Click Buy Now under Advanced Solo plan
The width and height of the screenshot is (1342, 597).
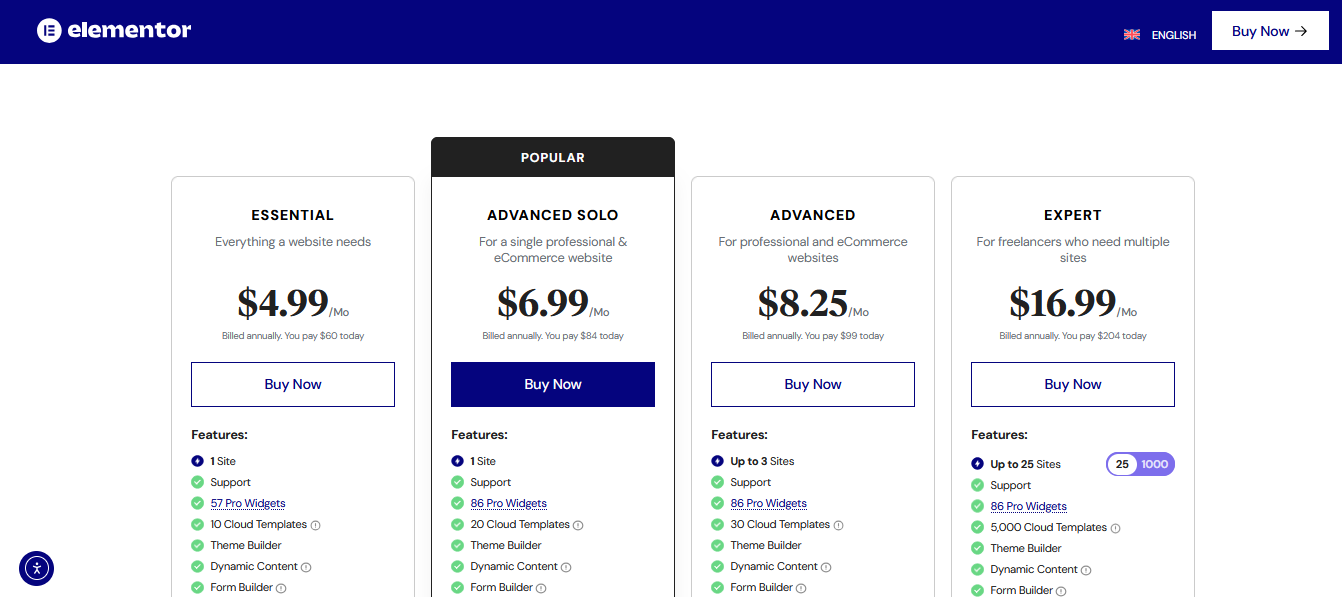[553, 384]
